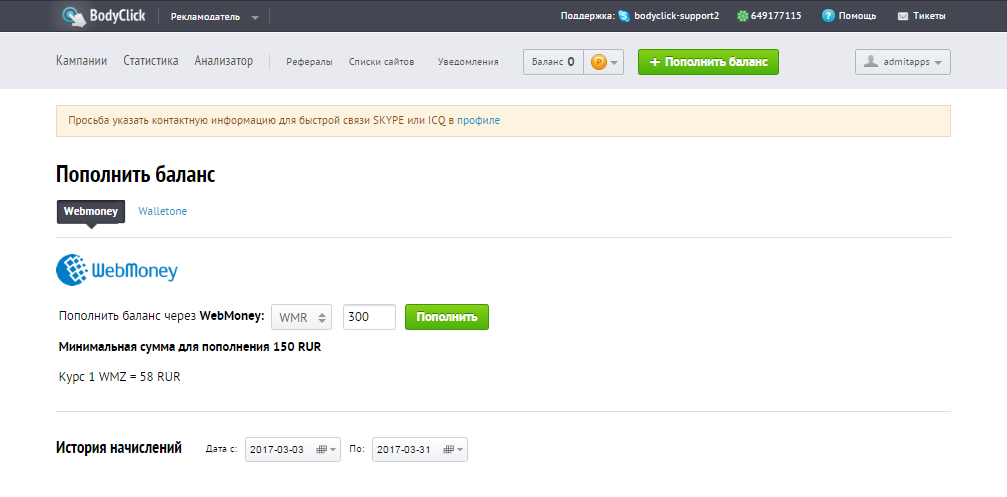The width and height of the screenshot is (1007, 497).
Task: Click the green Пополнить баланс button
Action: pos(708,62)
